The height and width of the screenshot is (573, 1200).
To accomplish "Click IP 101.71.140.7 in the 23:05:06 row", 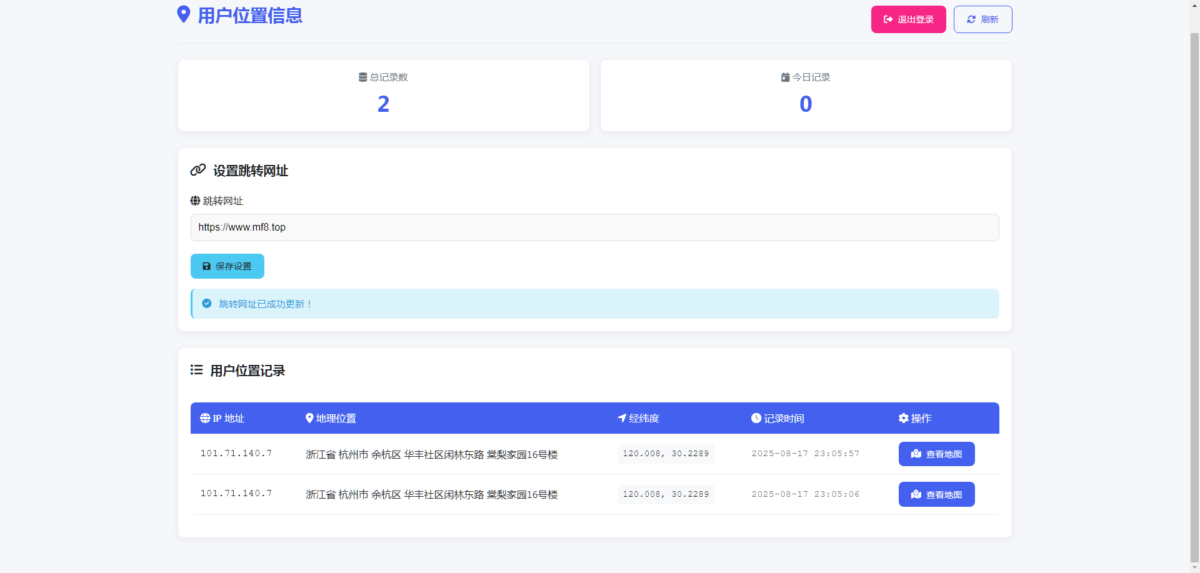I will (x=236, y=494).
